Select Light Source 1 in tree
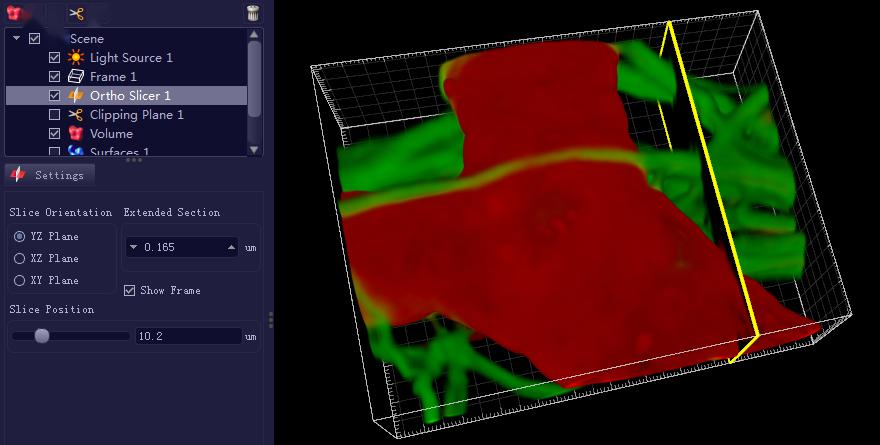The height and width of the screenshot is (445, 880). pos(131,57)
